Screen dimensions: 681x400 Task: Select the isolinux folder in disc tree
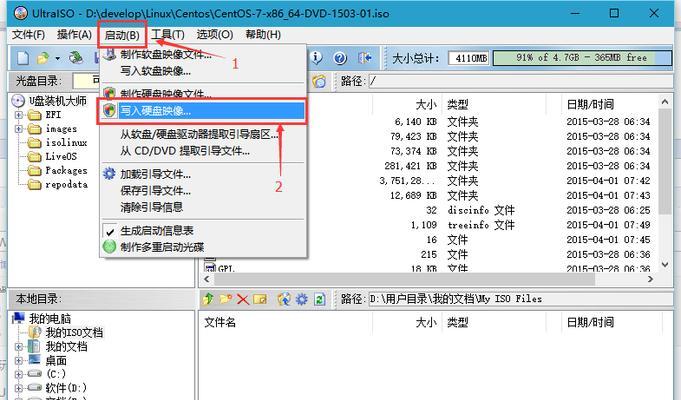pos(66,142)
